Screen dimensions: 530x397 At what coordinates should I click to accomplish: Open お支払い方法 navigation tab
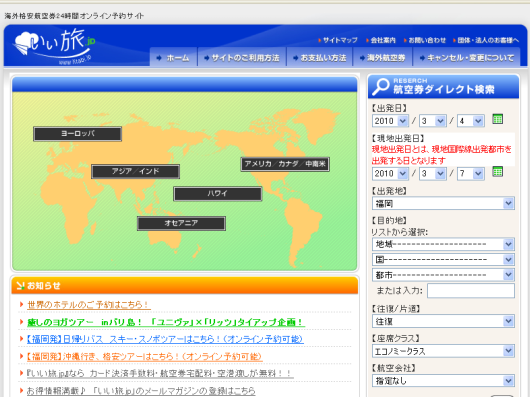319,58
